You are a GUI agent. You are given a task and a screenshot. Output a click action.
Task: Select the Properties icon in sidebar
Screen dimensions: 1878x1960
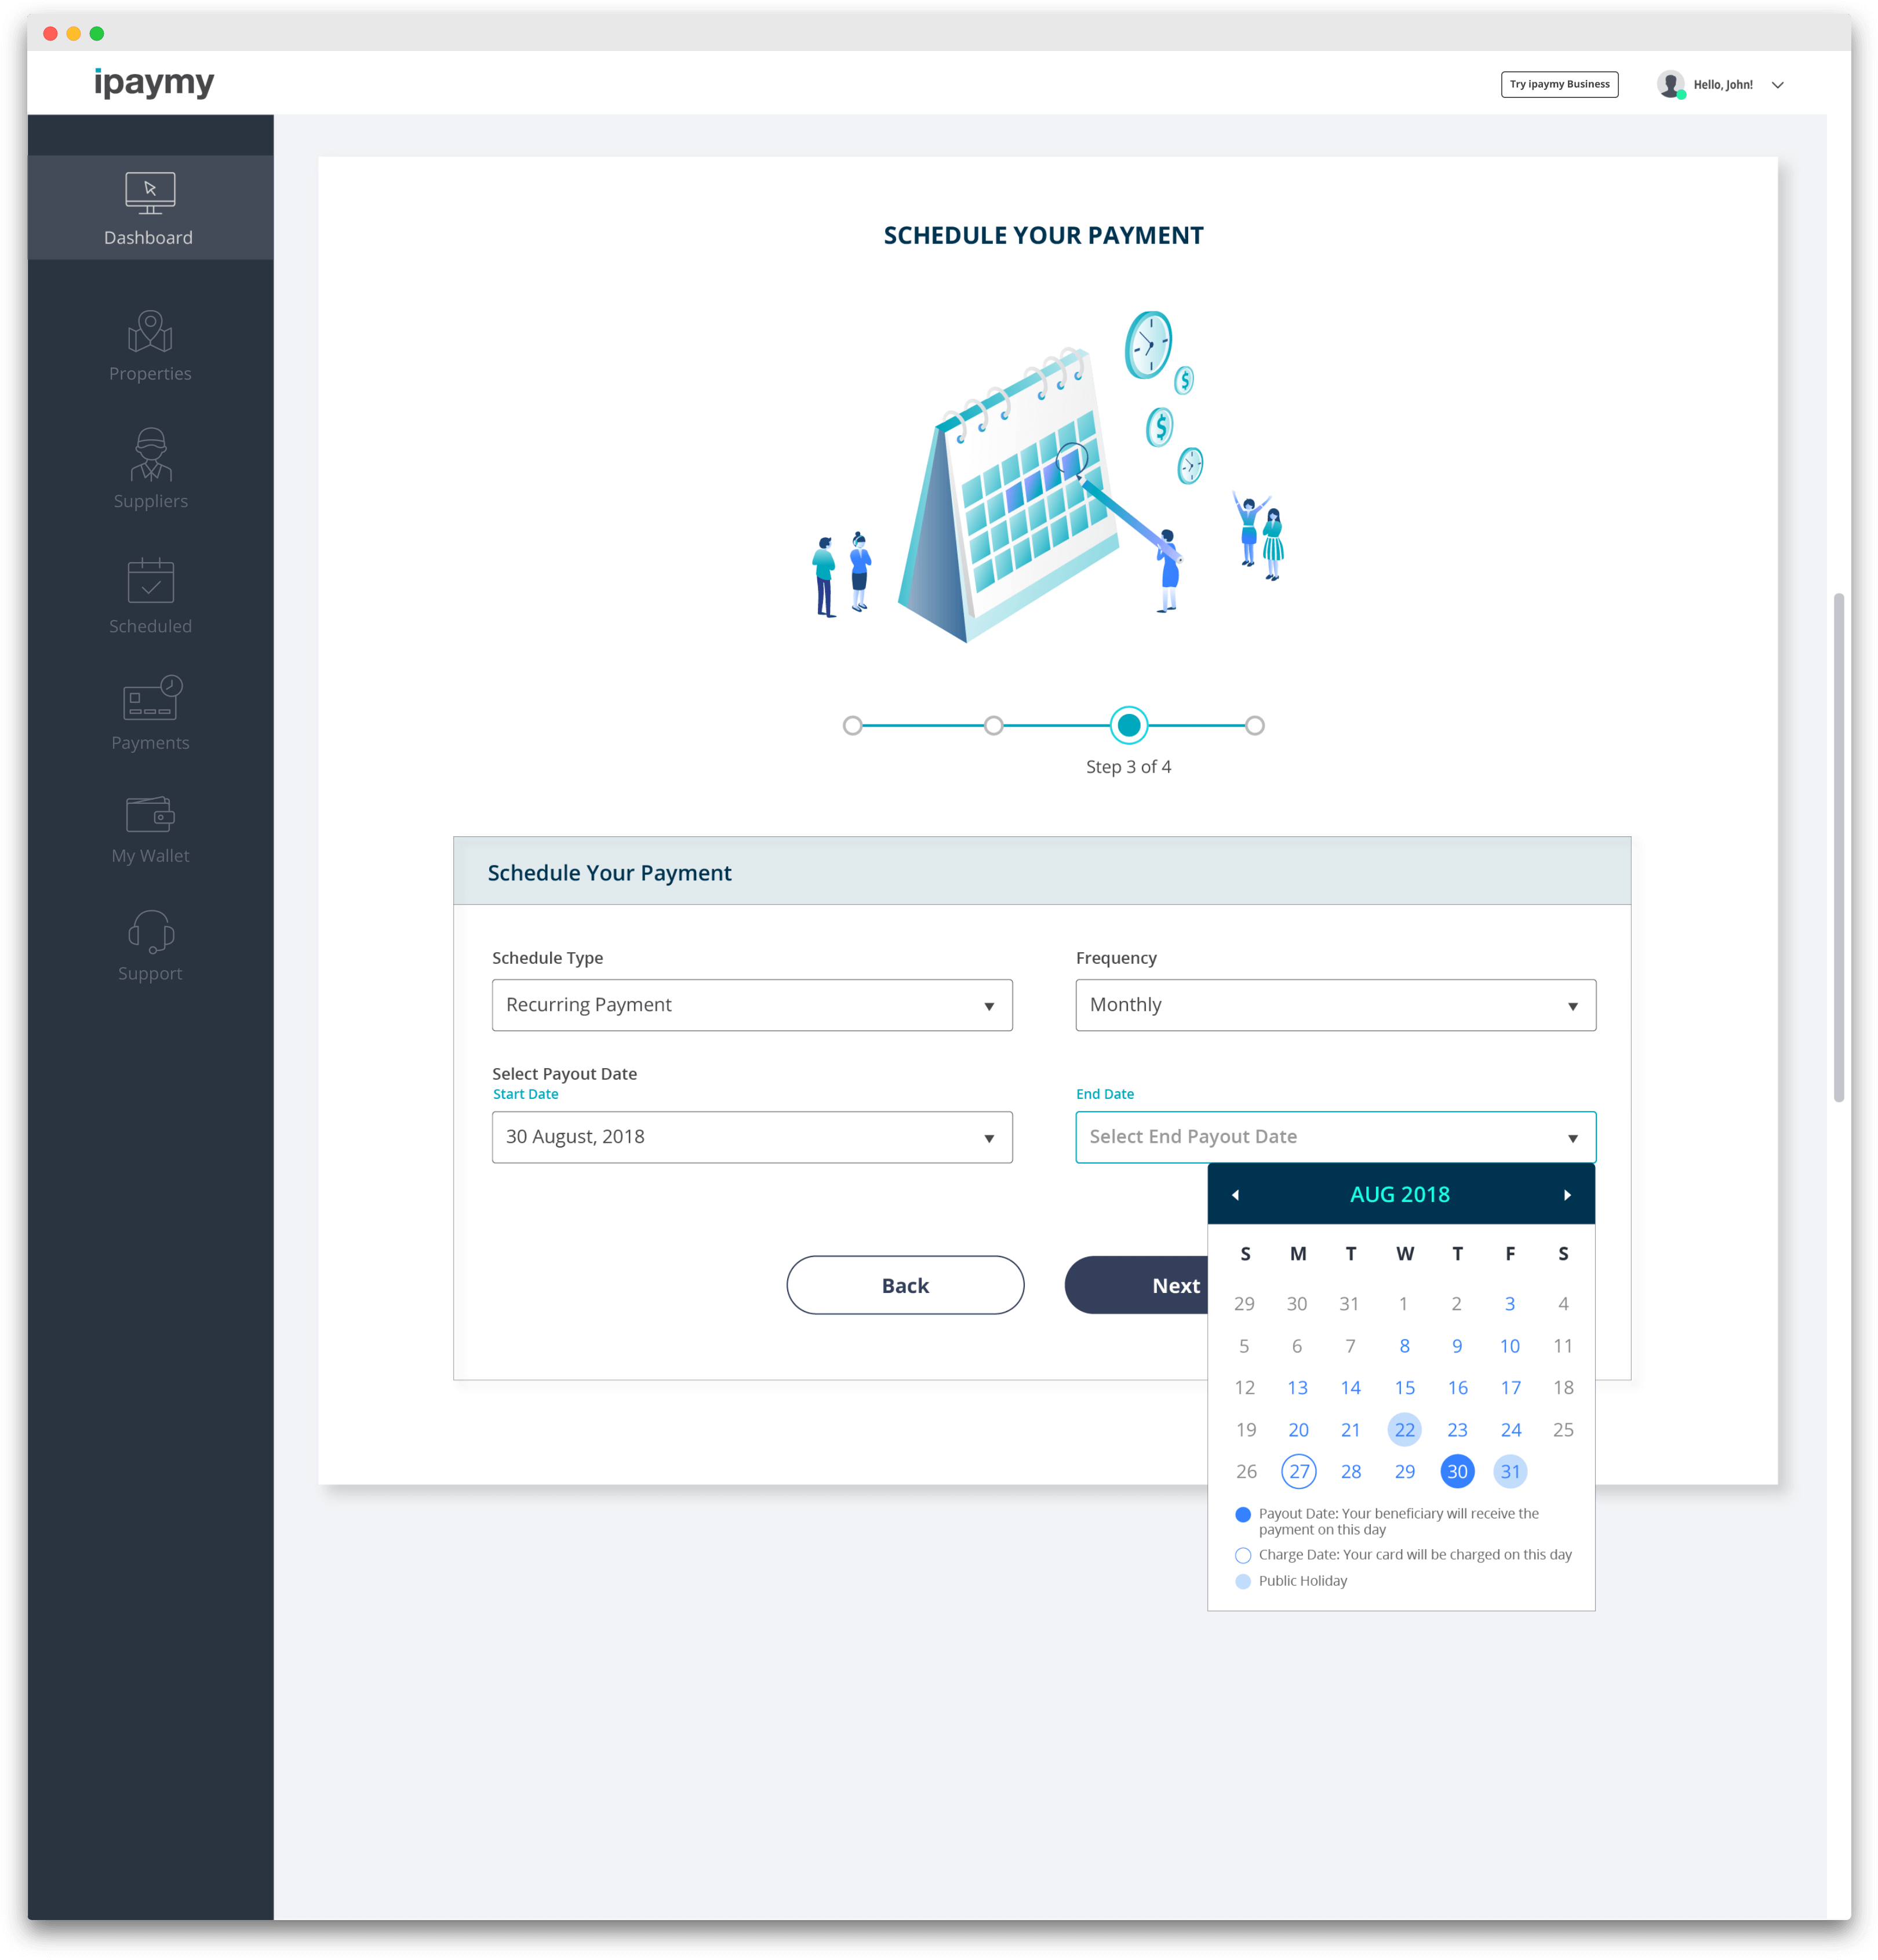click(149, 335)
